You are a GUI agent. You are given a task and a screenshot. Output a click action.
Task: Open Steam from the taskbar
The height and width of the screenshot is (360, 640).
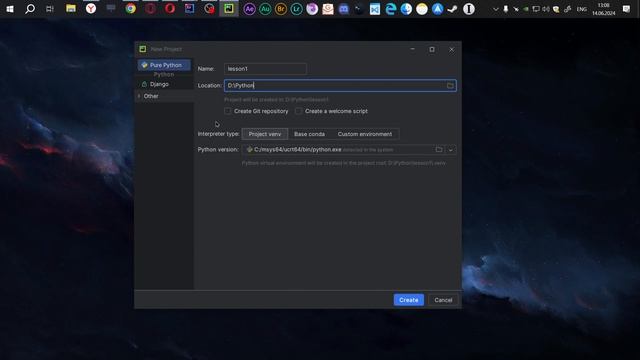[452, 9]
